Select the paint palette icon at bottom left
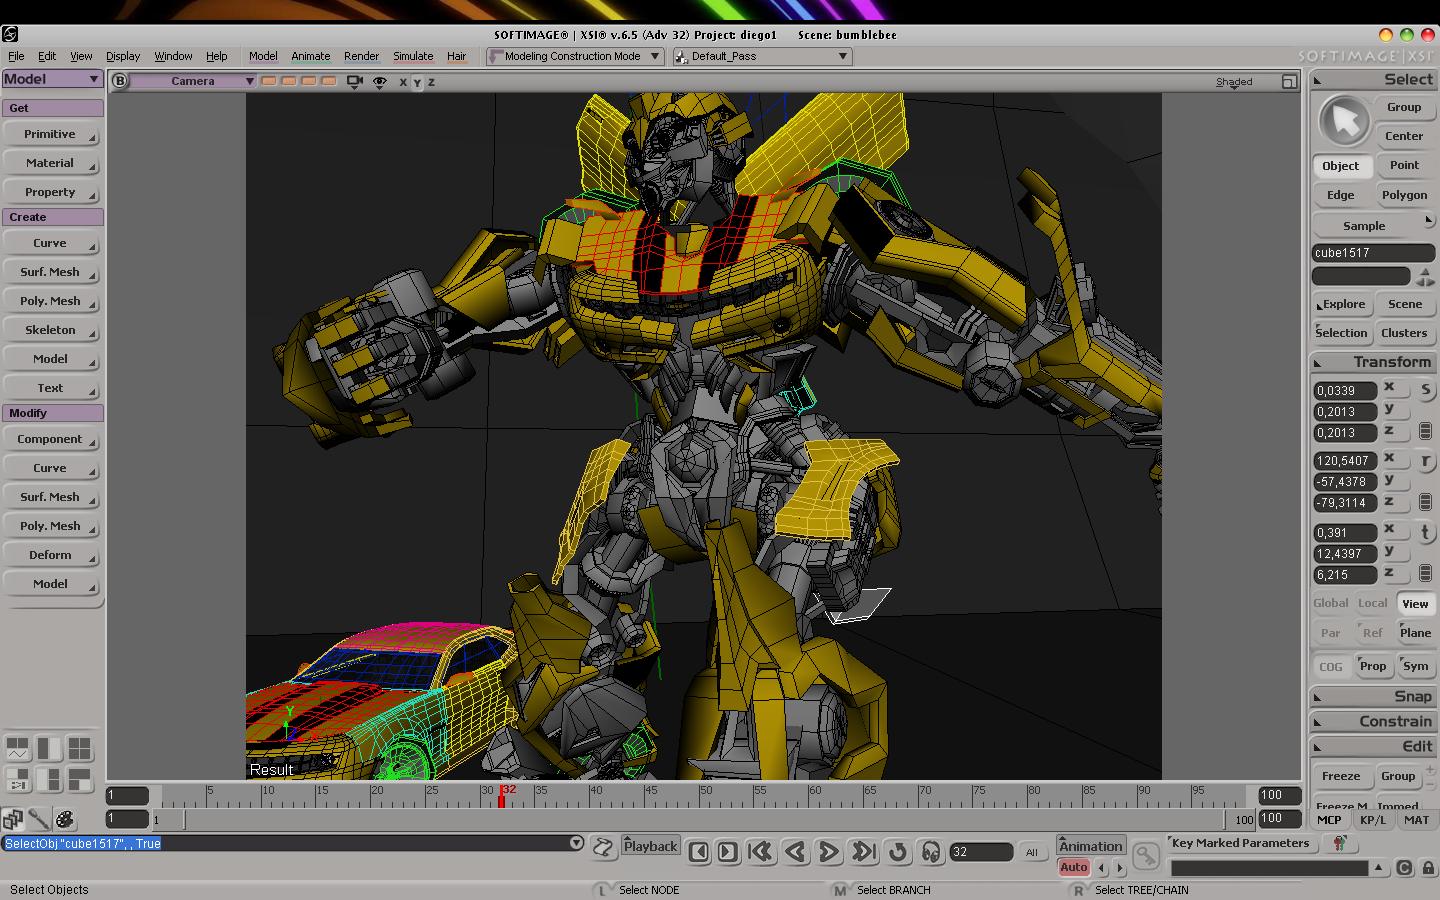 point(65,820)
